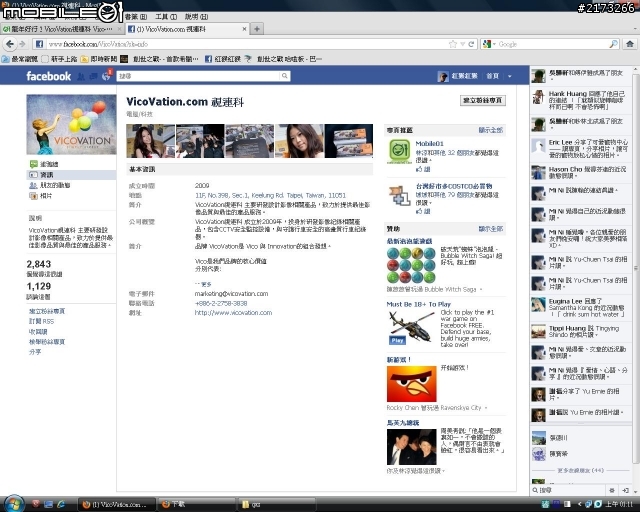Click the show desktop quick launch icon

48,504
